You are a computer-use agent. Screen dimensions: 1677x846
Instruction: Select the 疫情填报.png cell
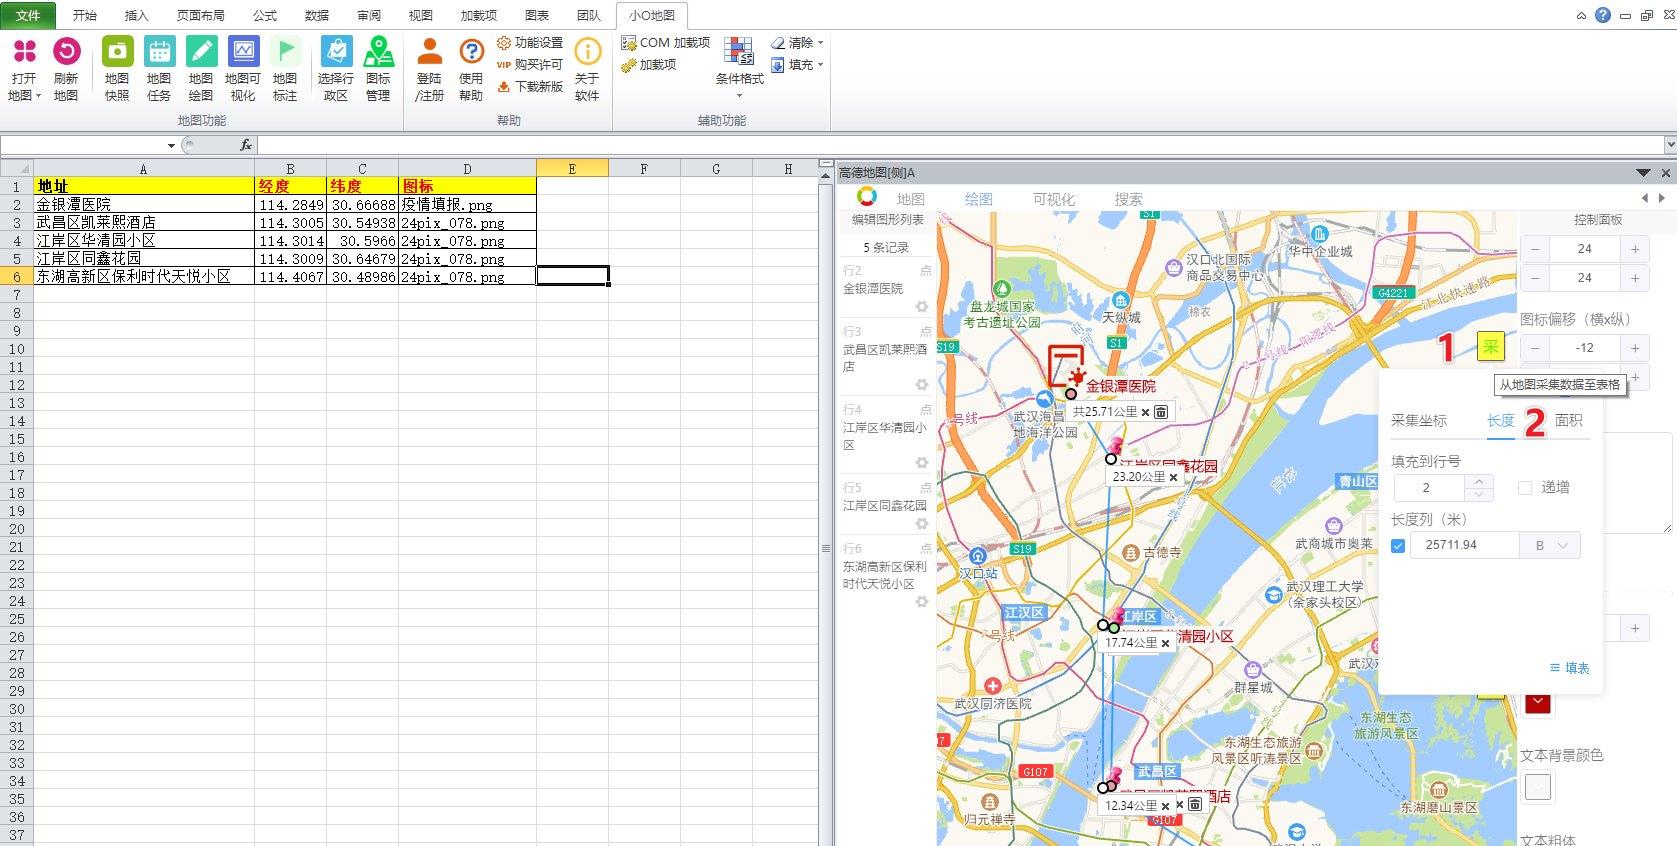(467, 204)
